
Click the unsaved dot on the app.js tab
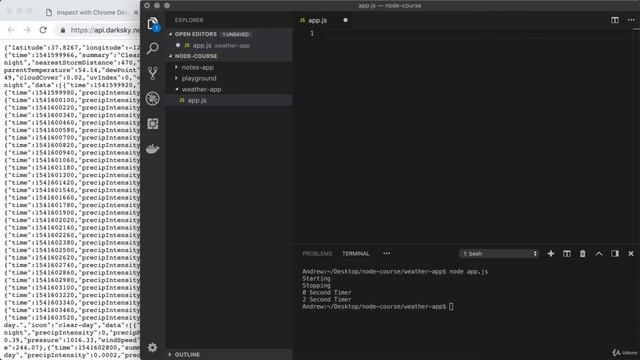click(345, 20)
